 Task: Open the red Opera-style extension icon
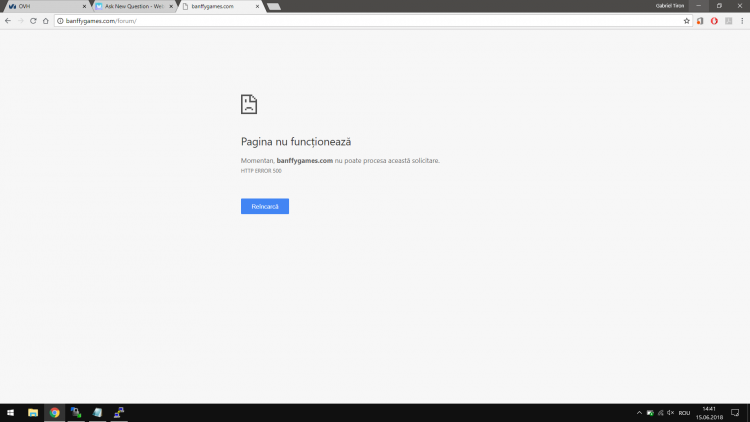click(x=714, y=20)
